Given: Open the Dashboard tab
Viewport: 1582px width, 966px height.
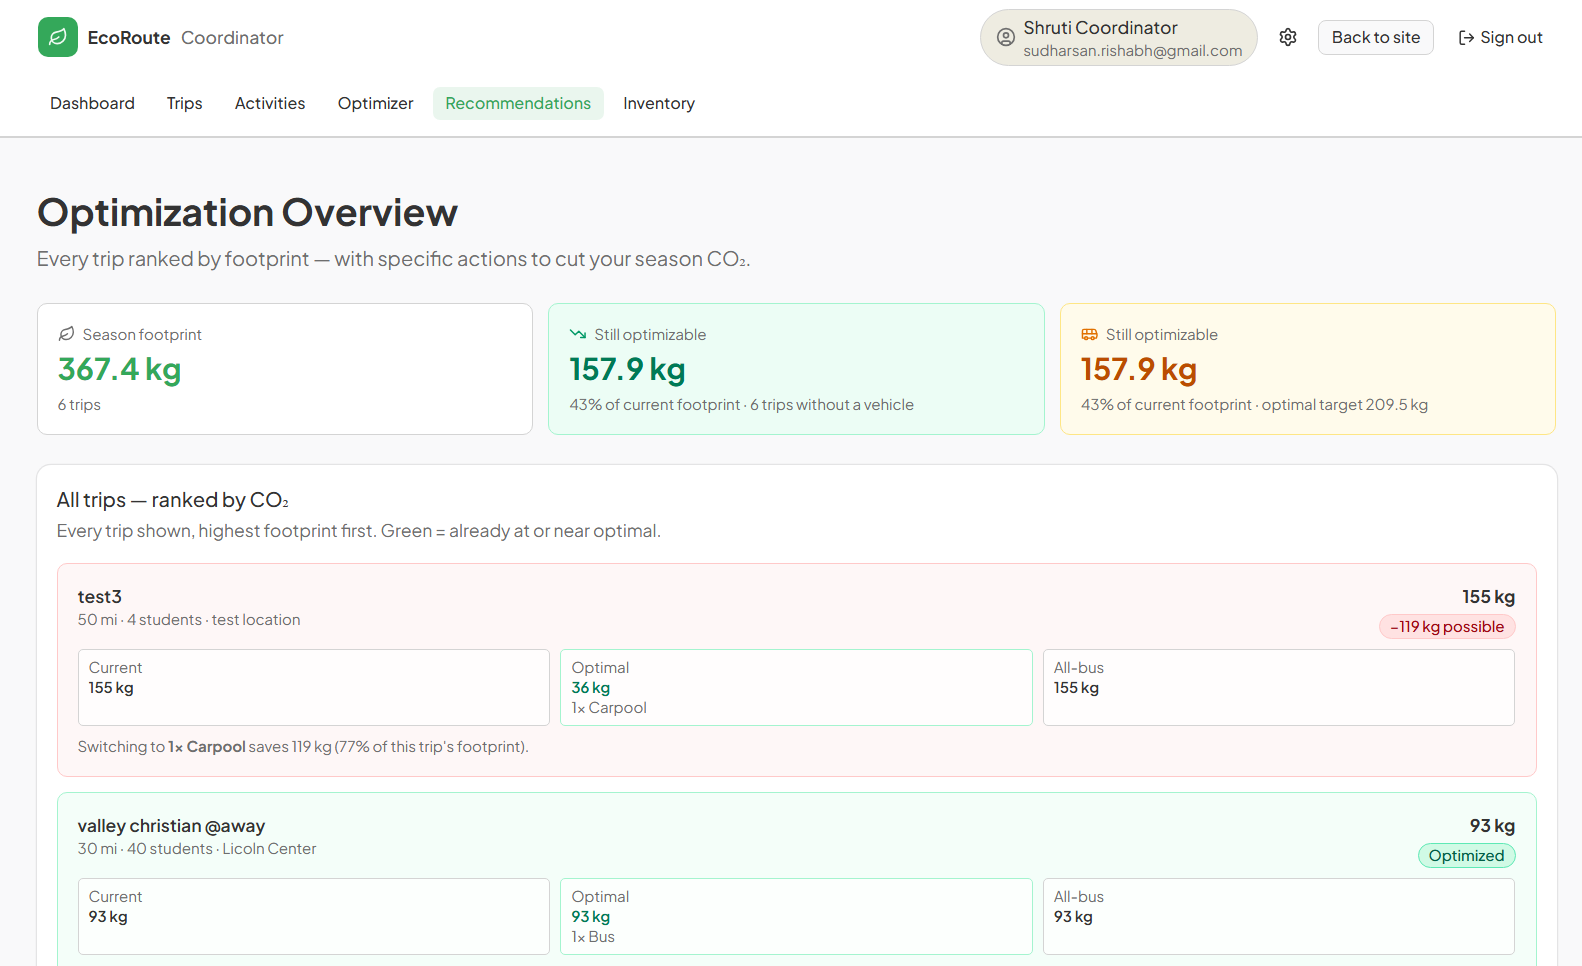Looking at the screenshot, I should [x=92, y=103].
